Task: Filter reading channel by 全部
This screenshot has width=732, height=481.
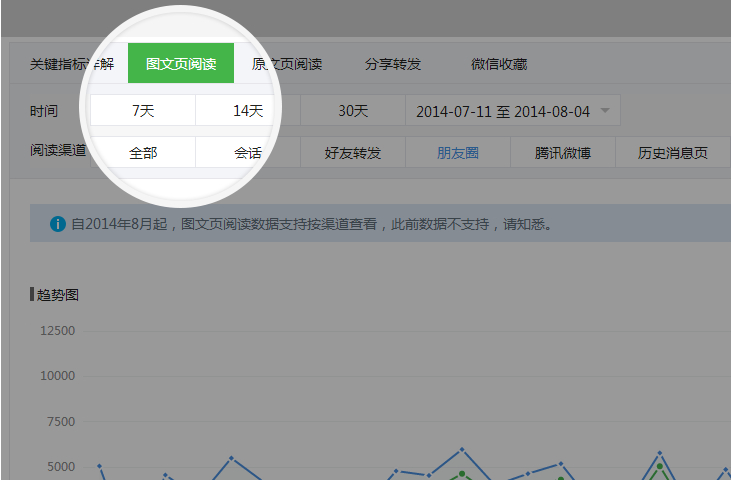Action: coord(143,152)
